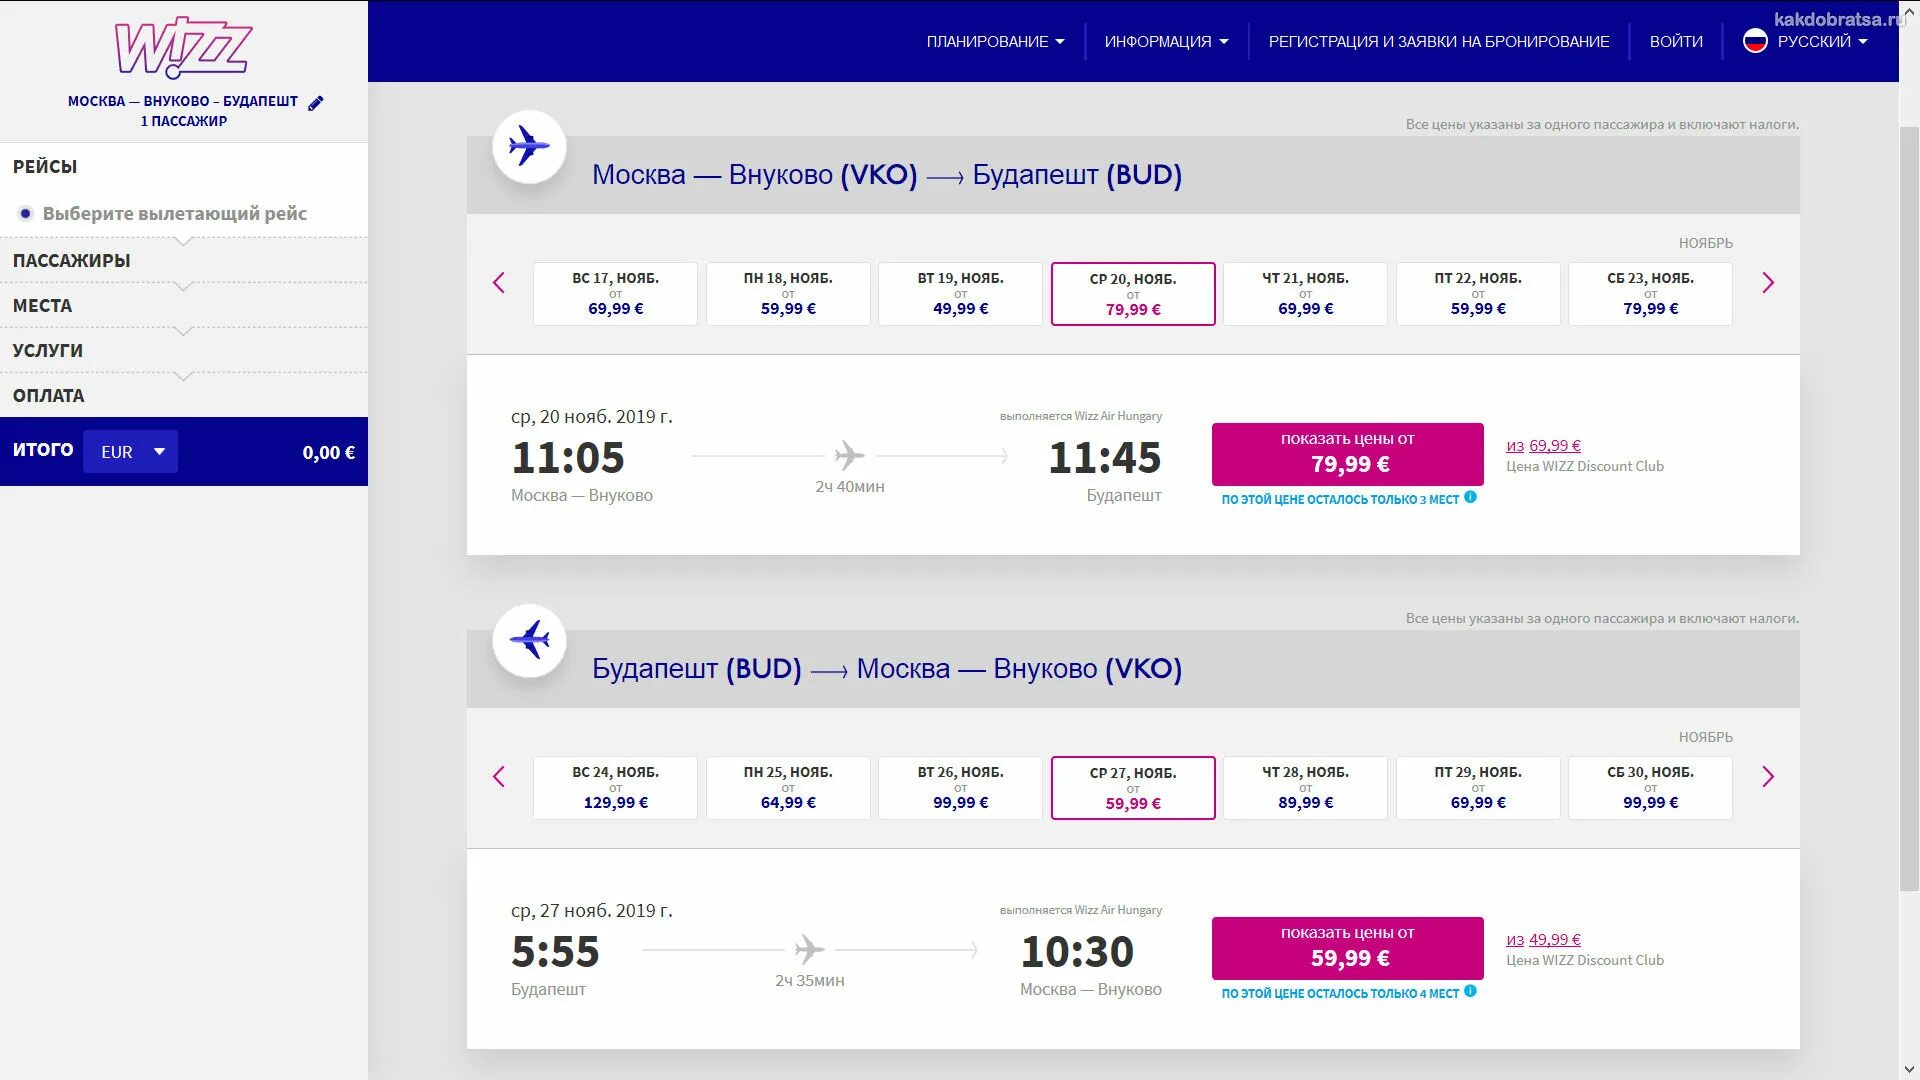The height and width of the screenshot is (1080, 1920).
Task: Show later outbound dates with right arrow
Action: click(1768, 283)
